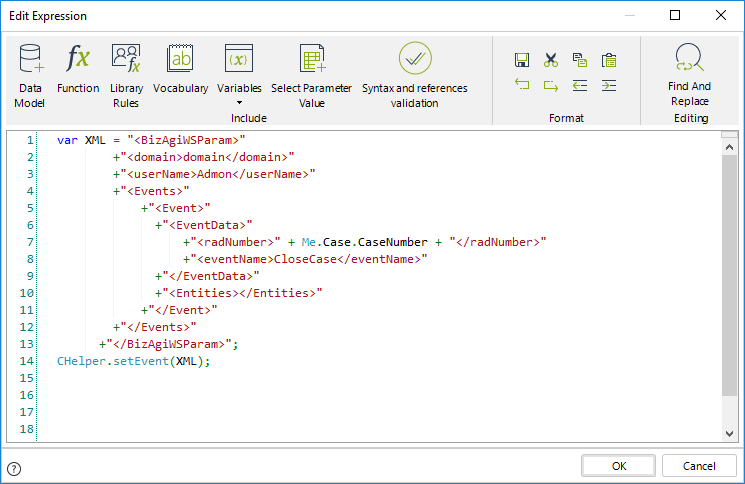Click the scroll up arrow of the editor

[729, 147]
